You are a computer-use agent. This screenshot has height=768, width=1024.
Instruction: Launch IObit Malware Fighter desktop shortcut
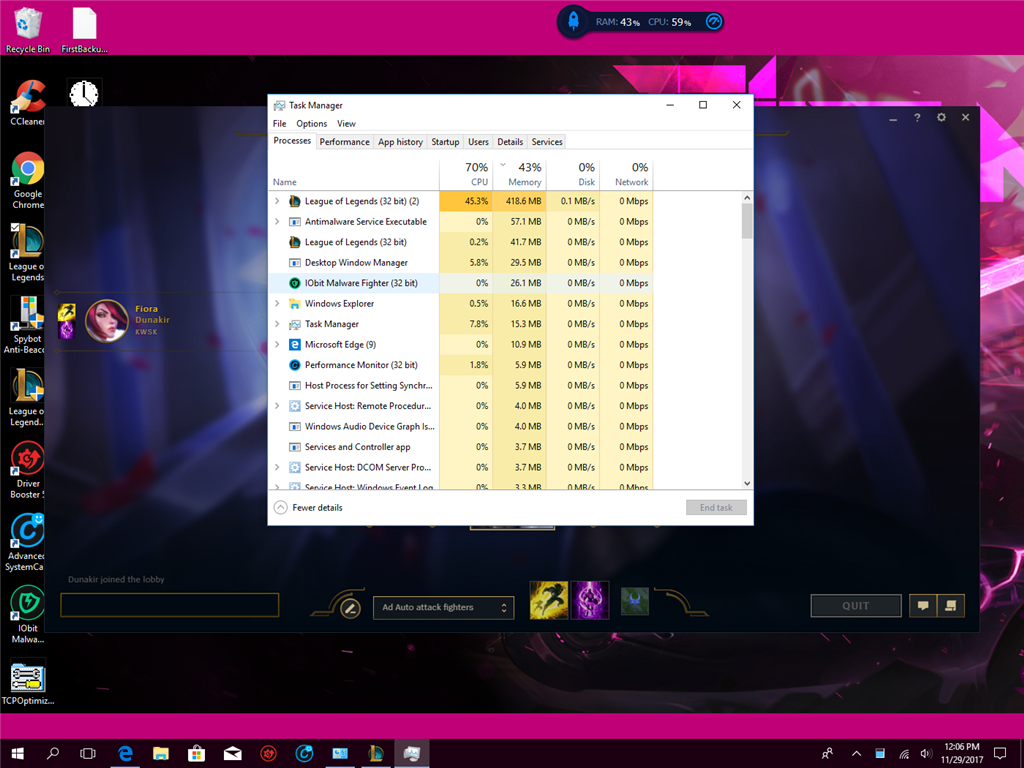click(x=27, y=614)
